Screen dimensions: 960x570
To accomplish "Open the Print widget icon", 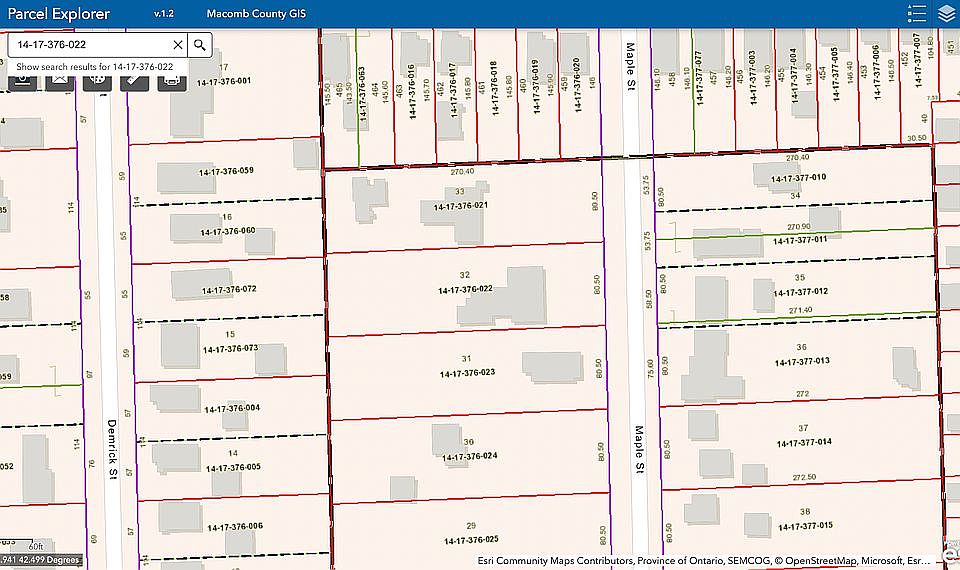I will [x=172, y=81].
